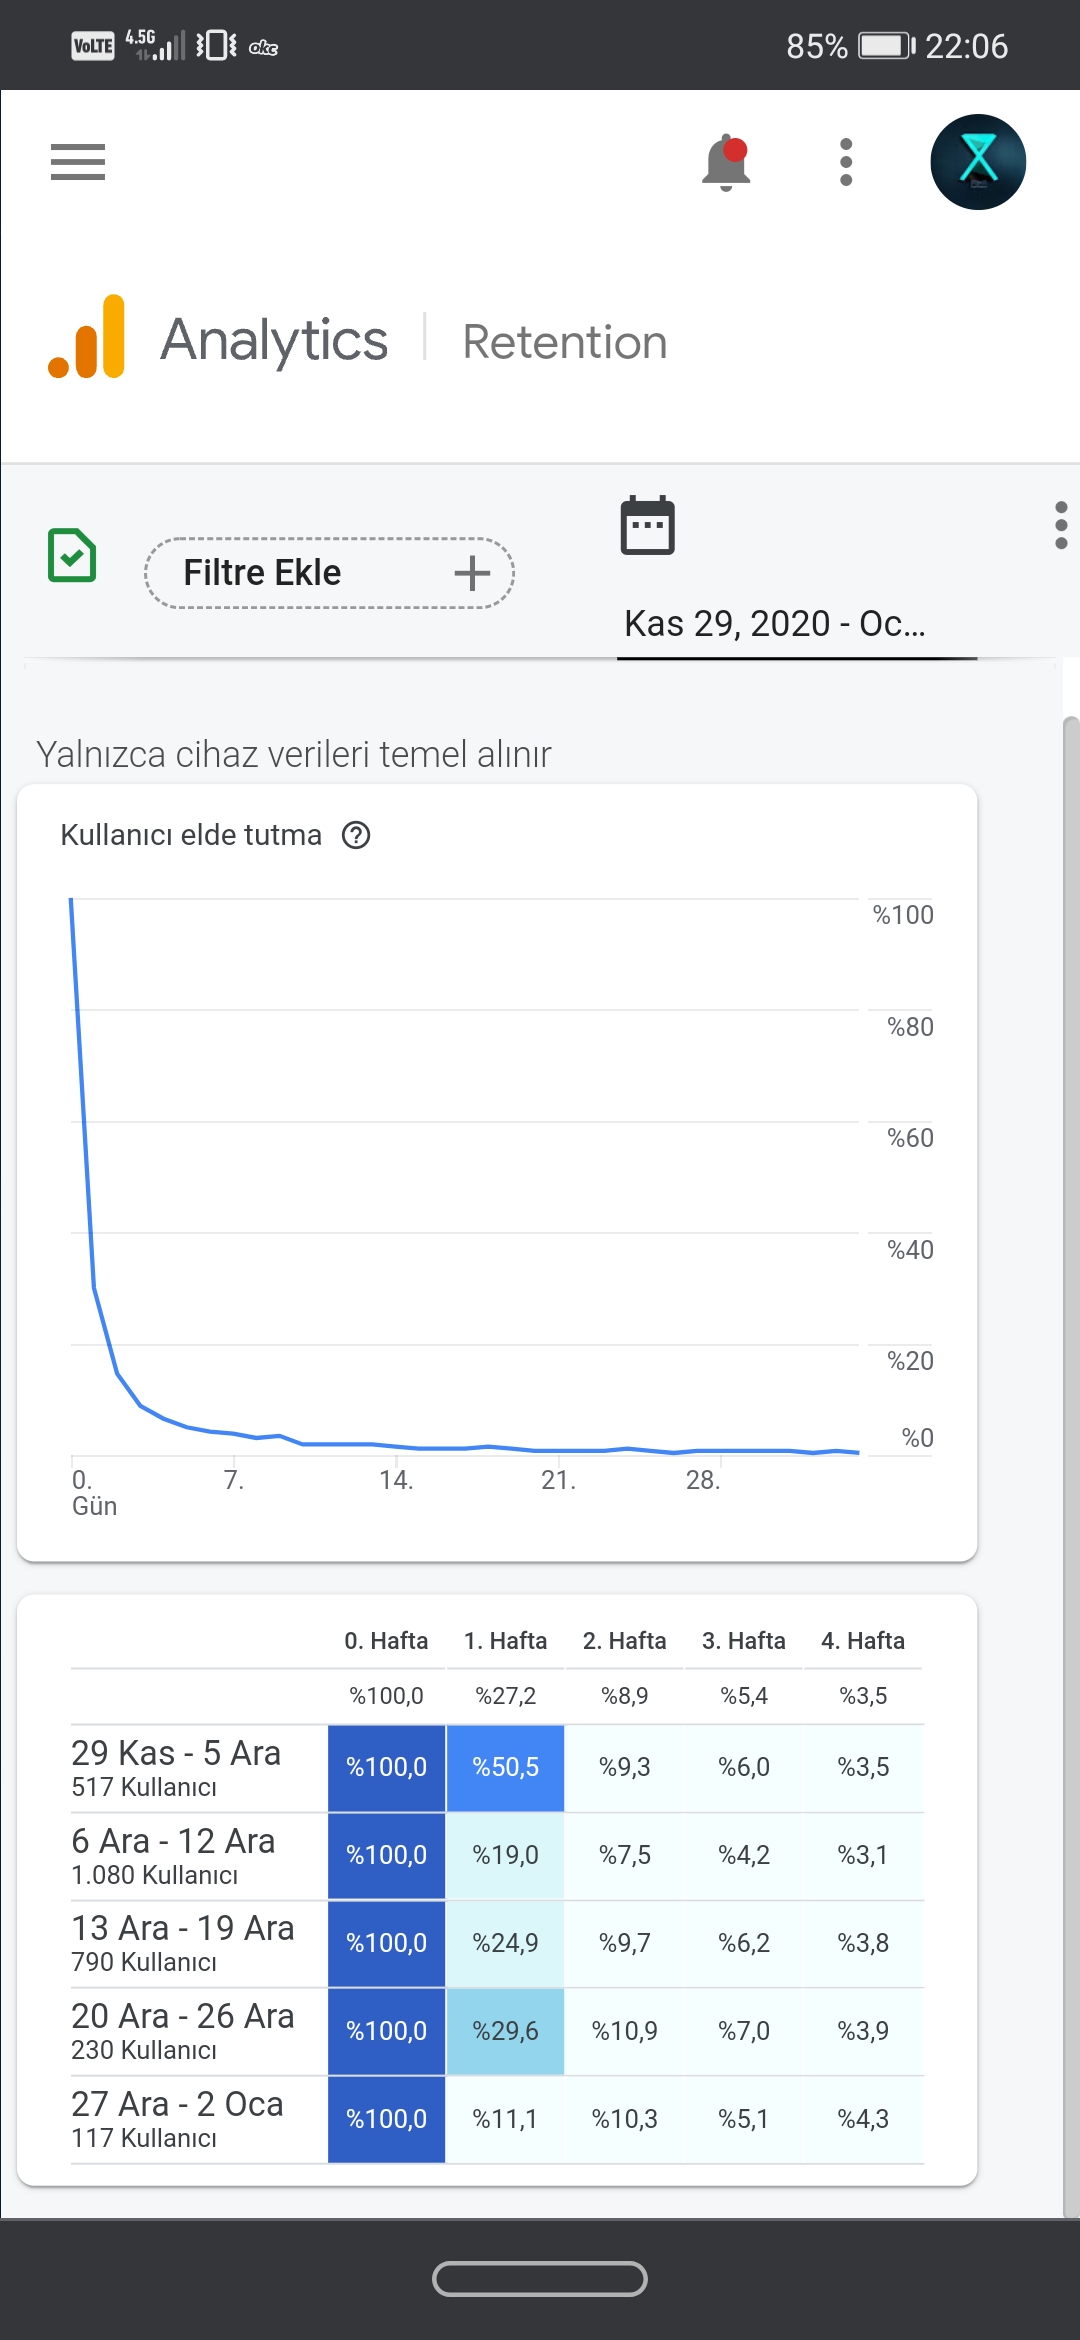Screen dimensions: 1080x2340
Task: Open the notifications bell
Action: (727, 162)
